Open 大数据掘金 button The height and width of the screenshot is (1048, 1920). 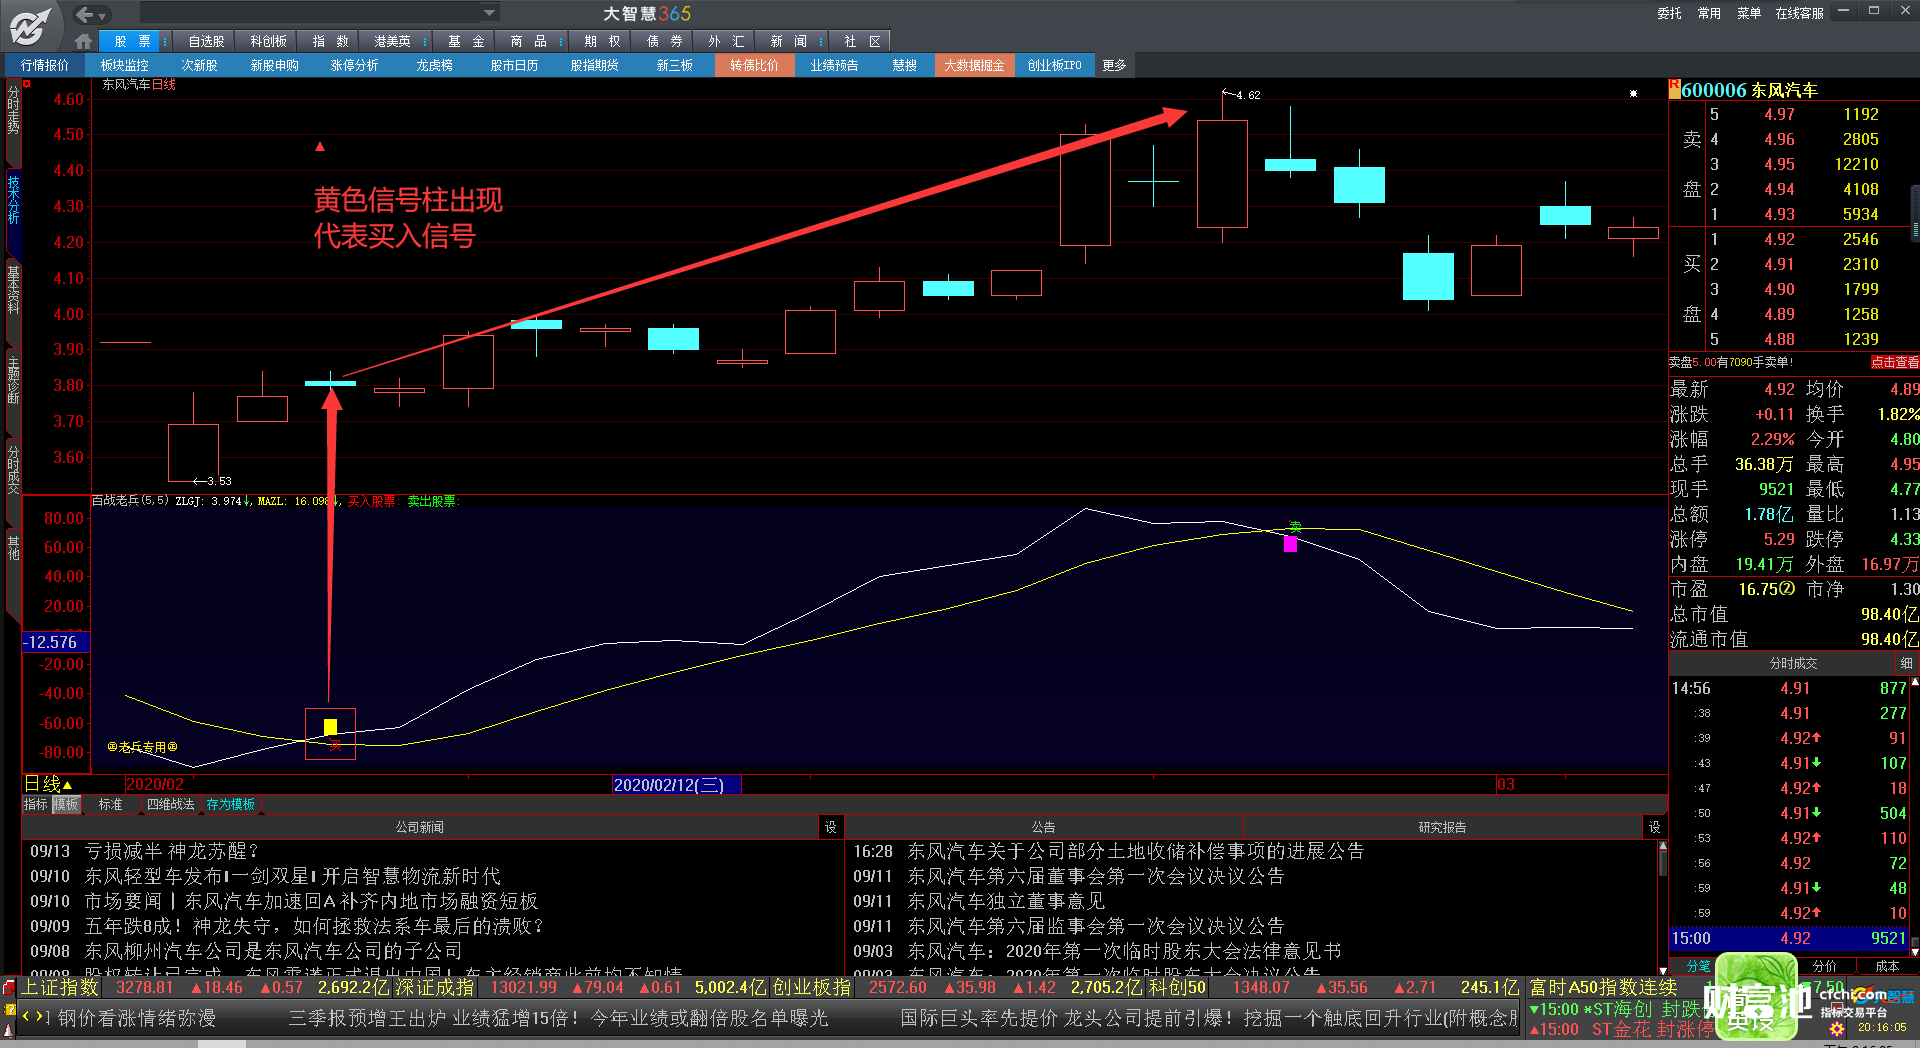coord(974,65)
